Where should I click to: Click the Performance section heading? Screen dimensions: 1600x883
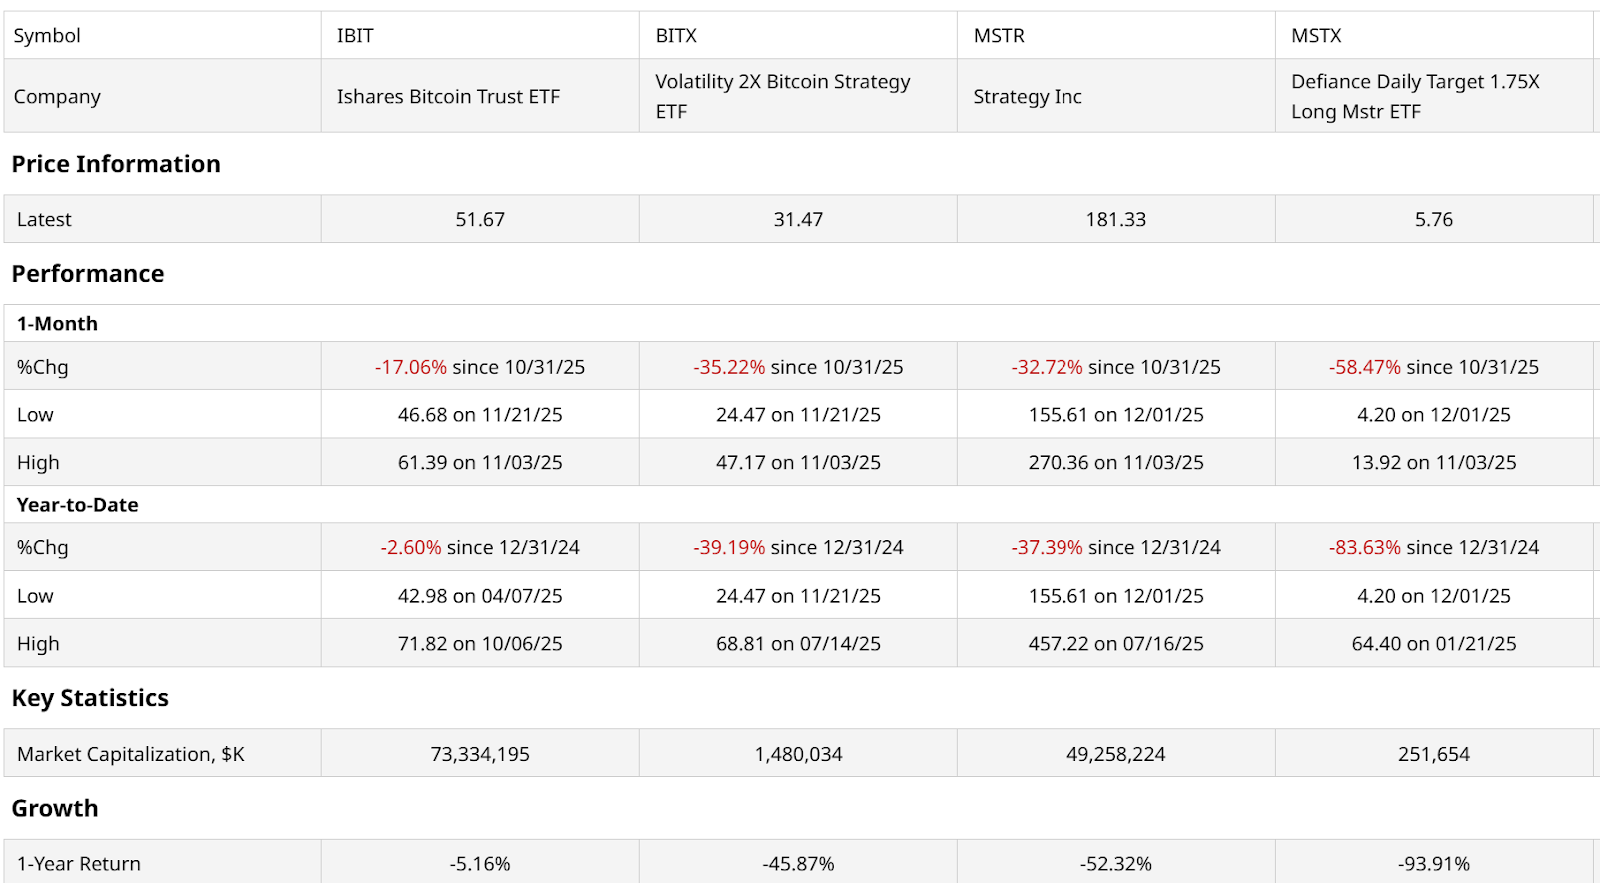point(88,274)
